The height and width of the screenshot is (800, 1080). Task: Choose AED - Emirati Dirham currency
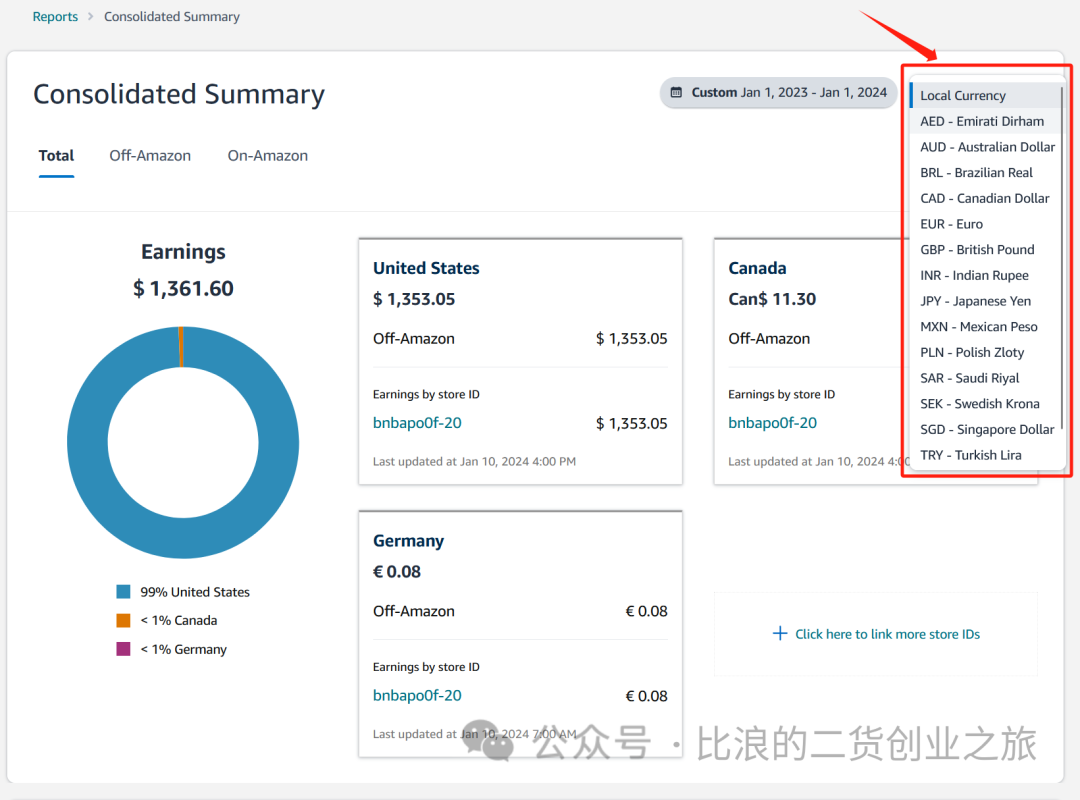click(986, 121)
